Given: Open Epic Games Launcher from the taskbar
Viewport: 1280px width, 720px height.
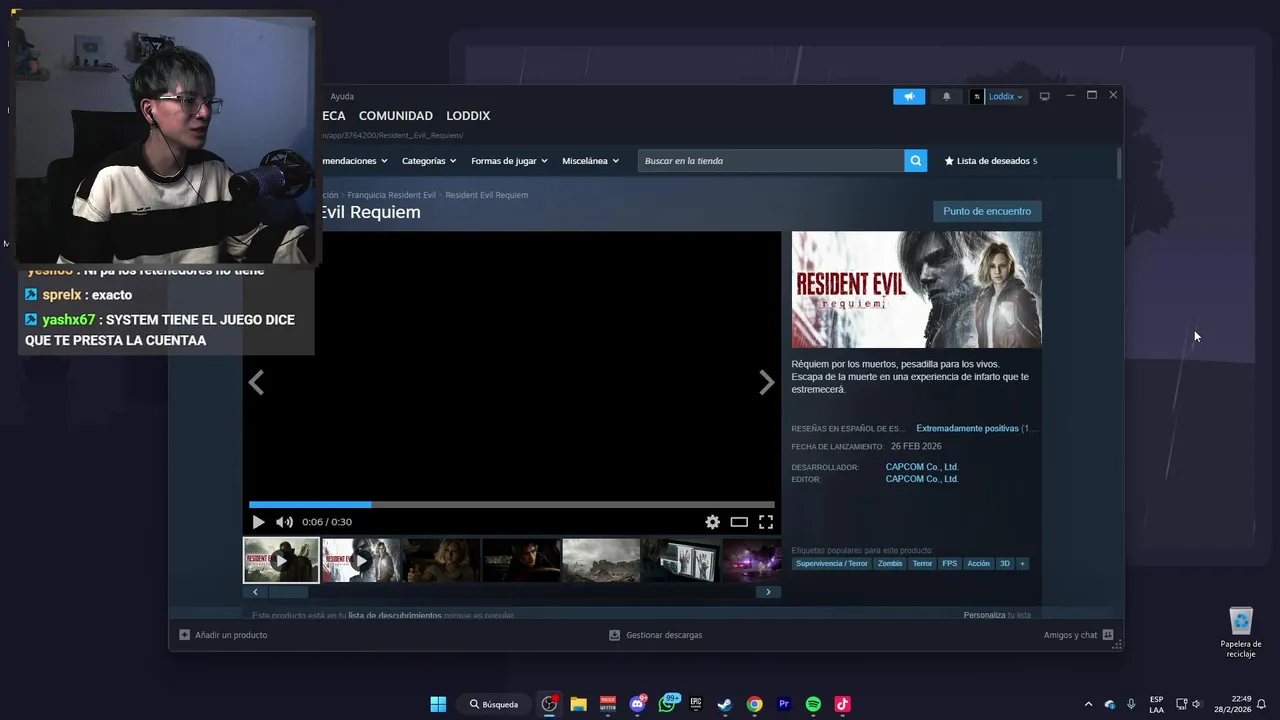Looking at the screenshot, I should 696,704.
